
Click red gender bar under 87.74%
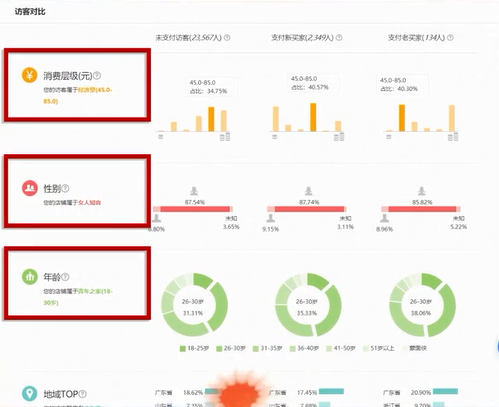tap(309, 209)
